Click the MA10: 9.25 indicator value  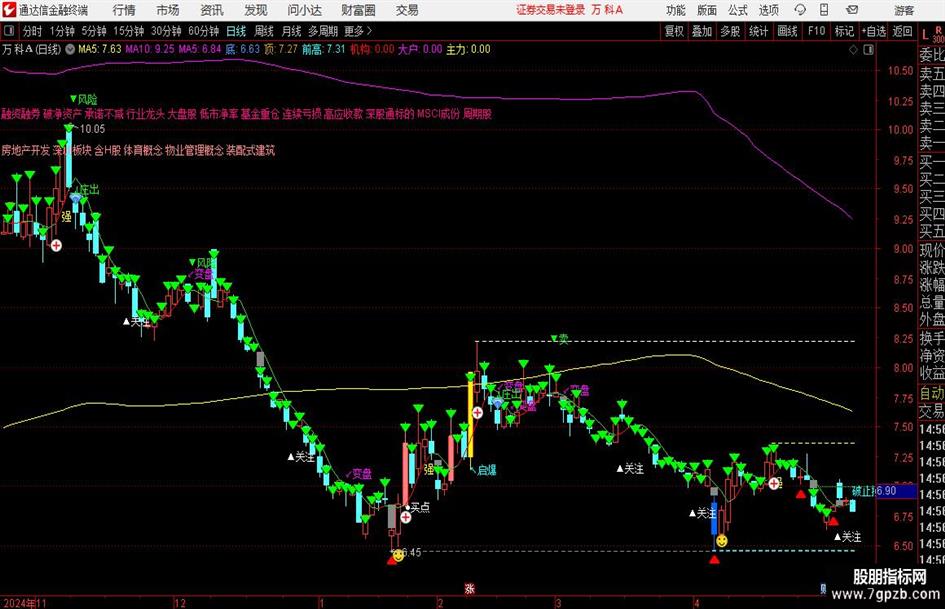coord(149,49)
